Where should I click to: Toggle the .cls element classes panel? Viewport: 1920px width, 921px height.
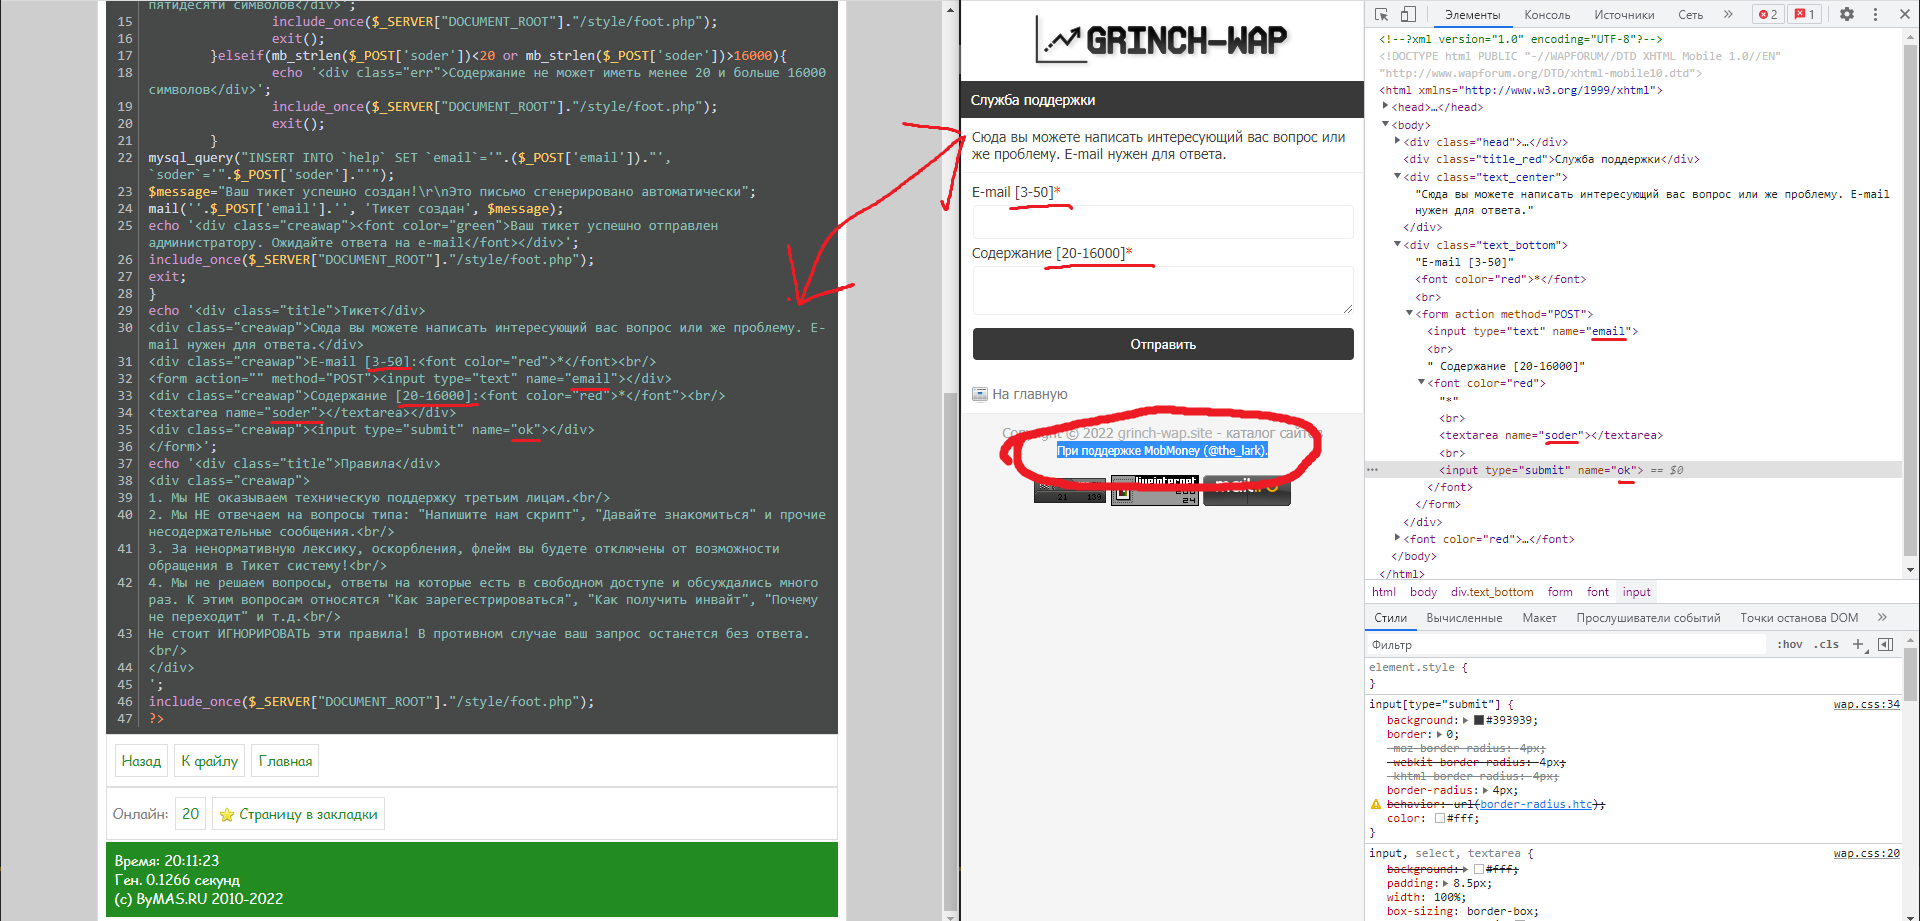[x=1827, y=644]
